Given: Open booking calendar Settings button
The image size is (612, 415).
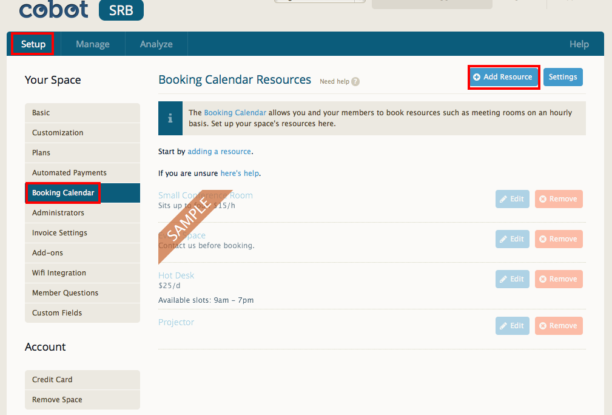Looking at the screenshot, I should [x=563, y=77].
